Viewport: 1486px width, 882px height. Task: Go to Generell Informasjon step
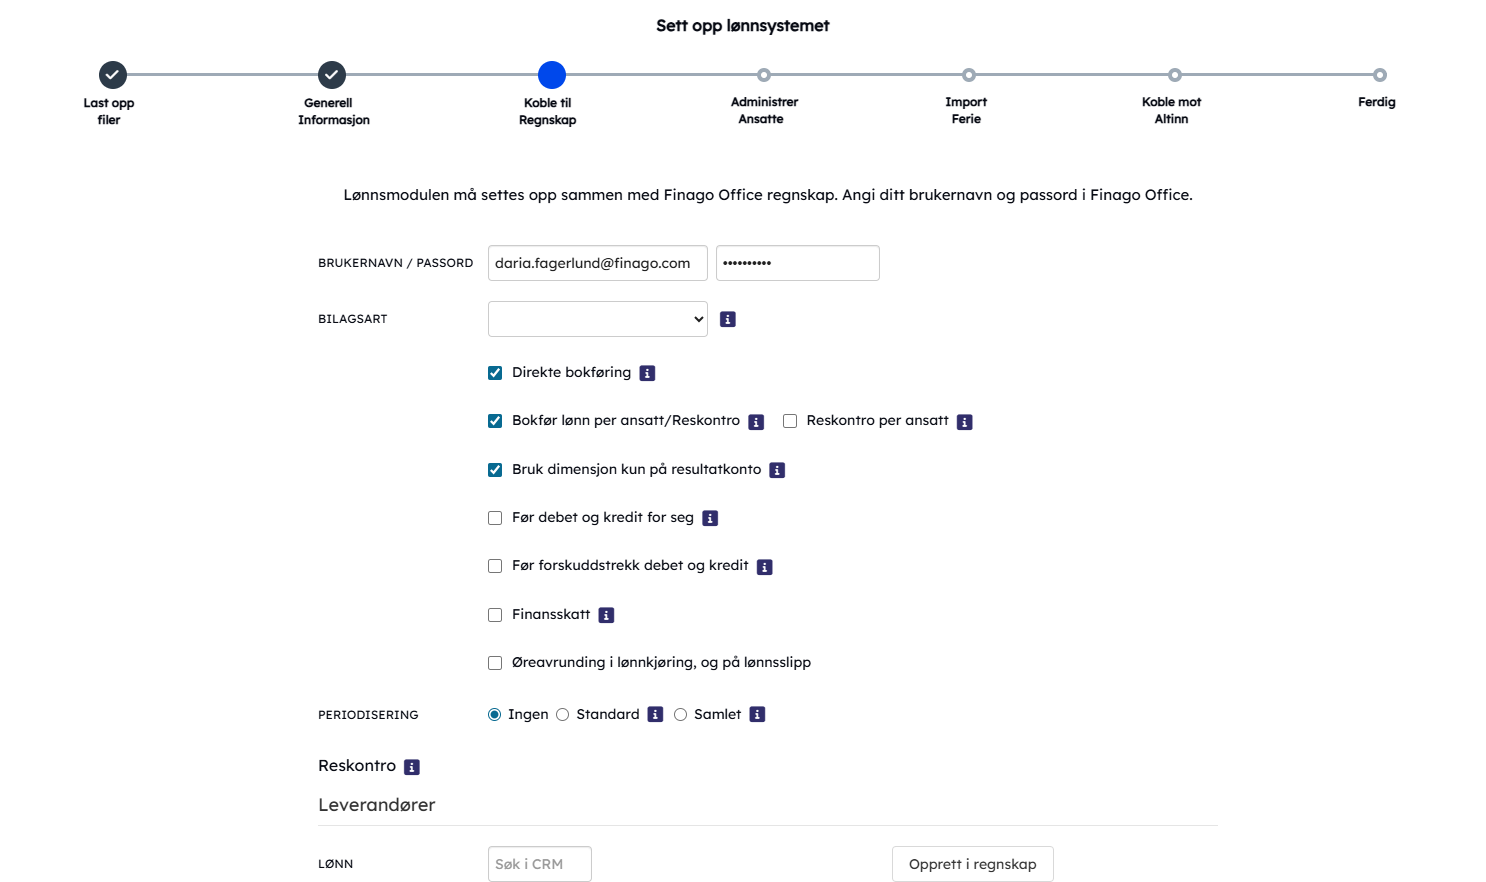tap(332, 75)
